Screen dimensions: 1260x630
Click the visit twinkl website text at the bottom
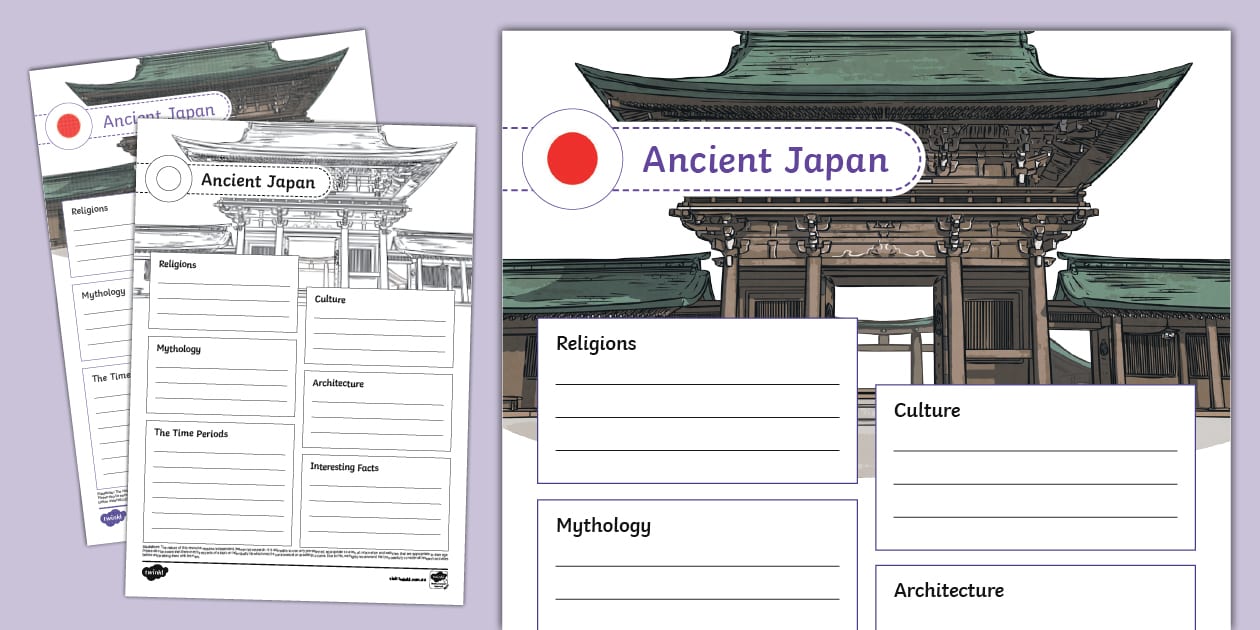tap(409, 578)
